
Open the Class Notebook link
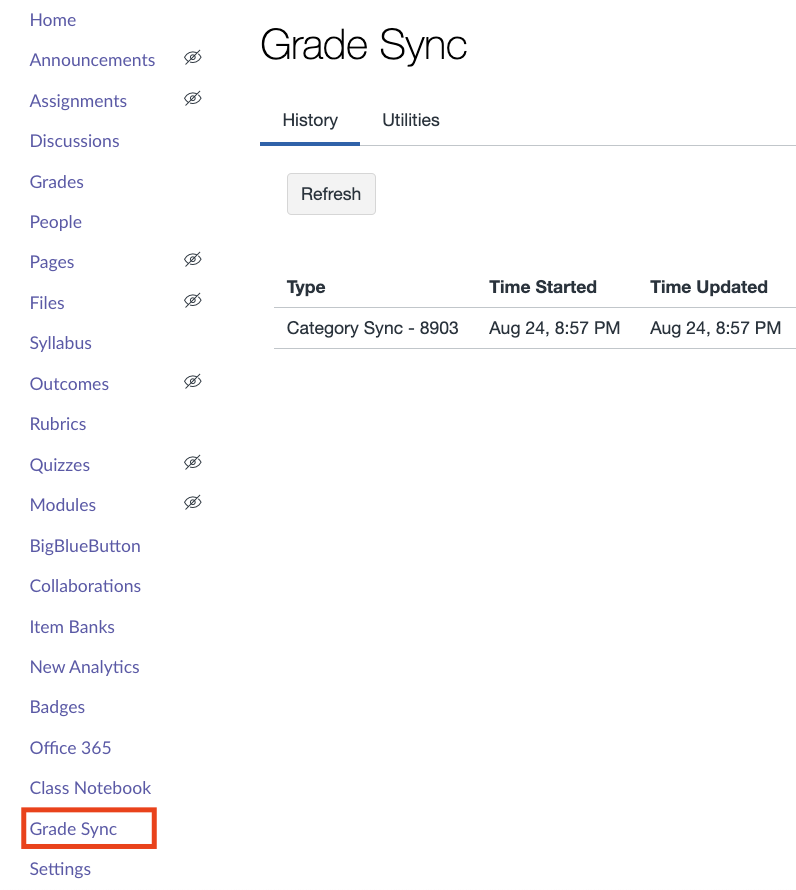click(90, 788)
